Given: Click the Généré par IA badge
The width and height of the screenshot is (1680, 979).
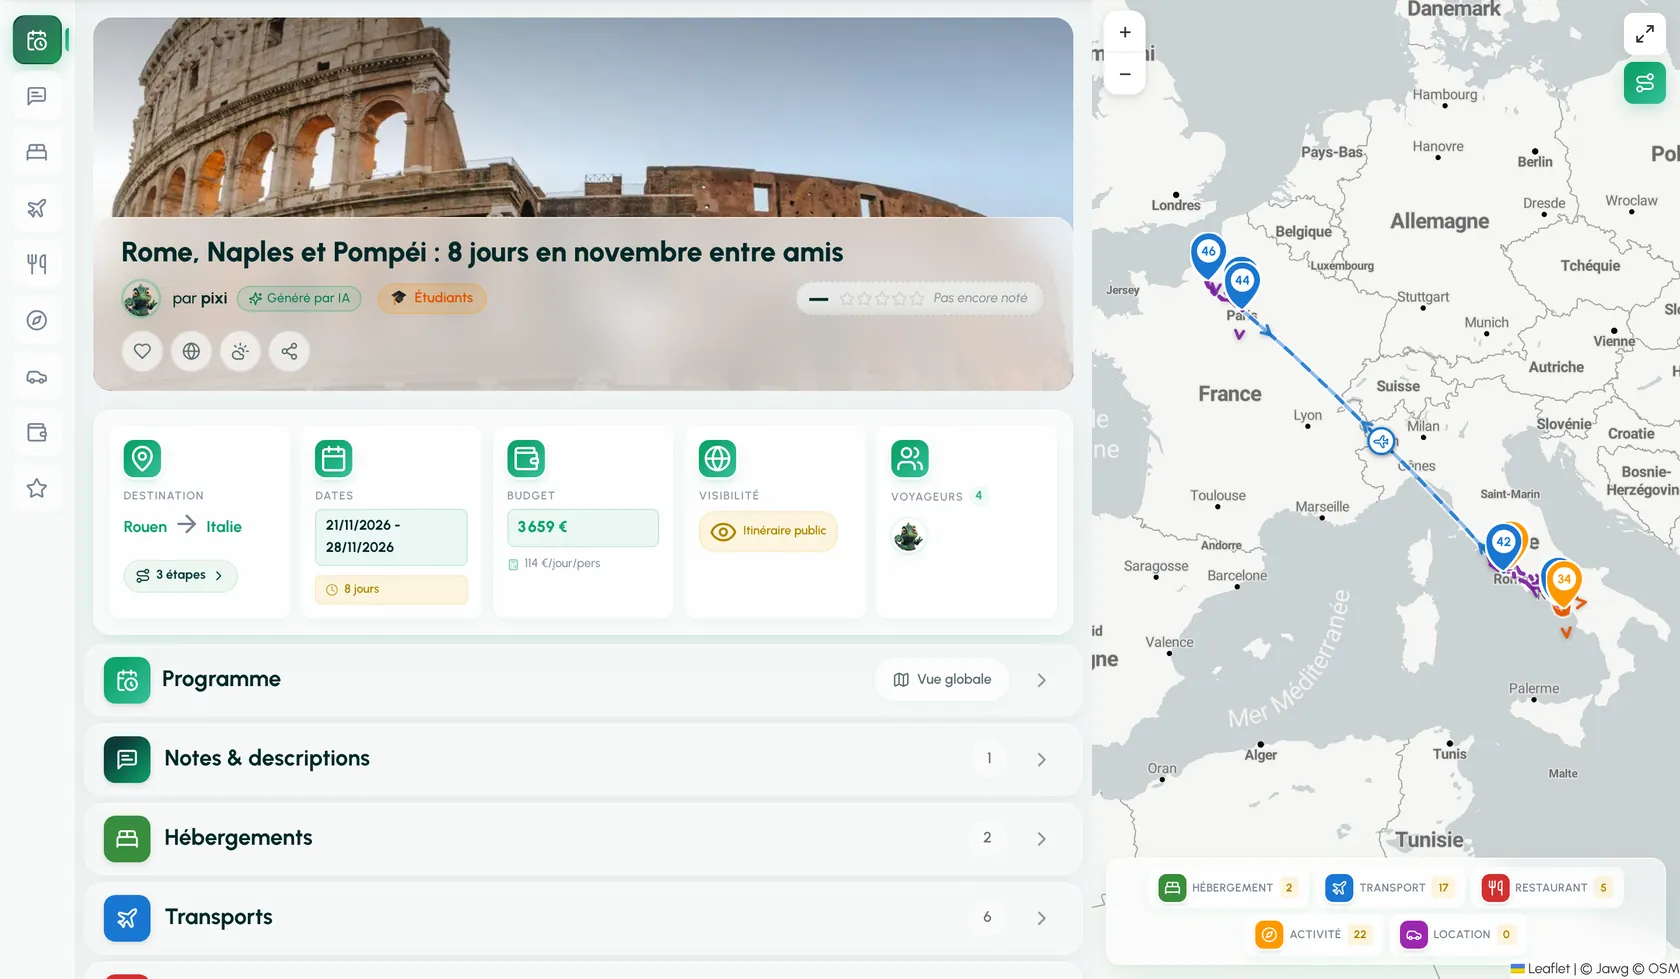Looking at the screenshot, I should point(299,298).
